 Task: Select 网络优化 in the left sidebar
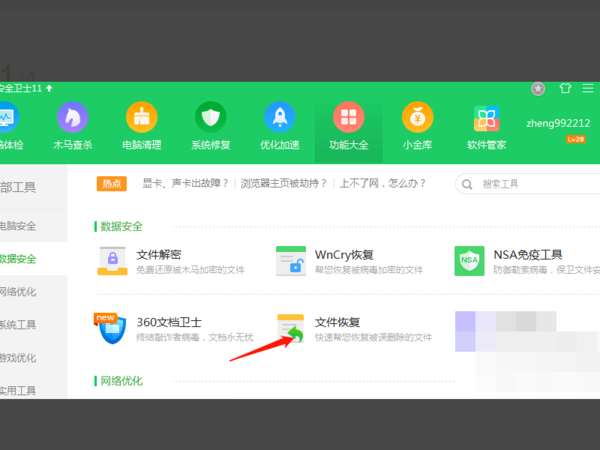pos(18,292)
